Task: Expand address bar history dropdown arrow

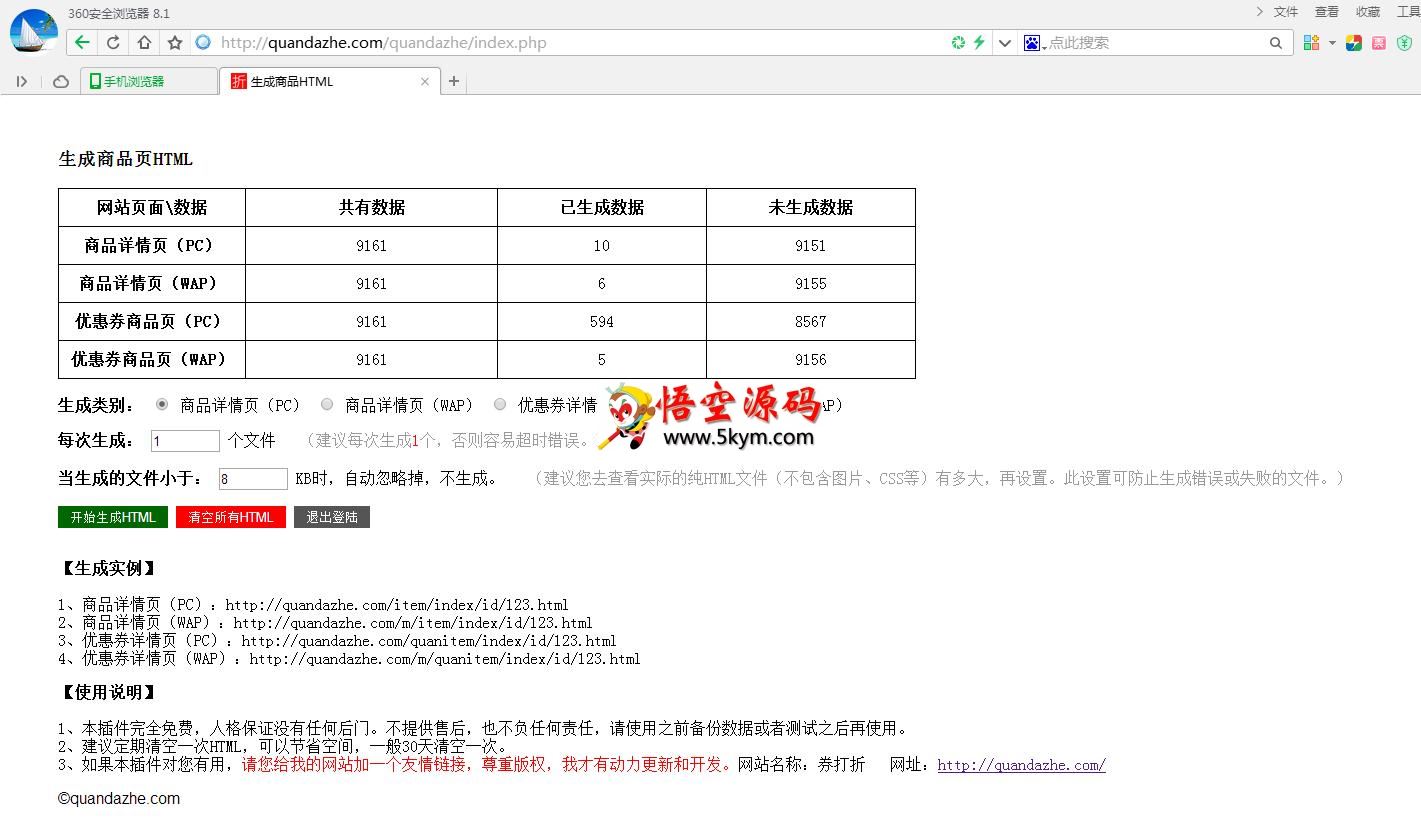Action: pos(1005,43)
